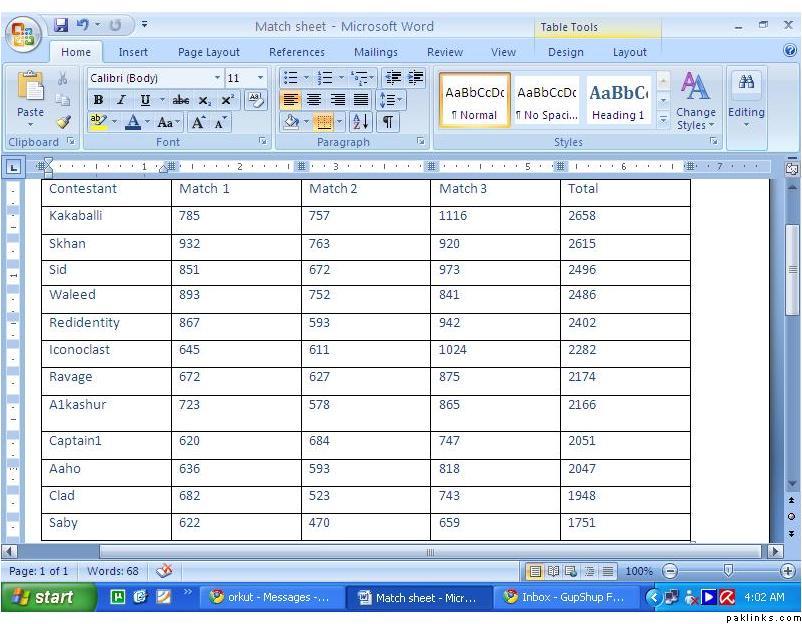The width and height of the screenshot is (802, 624).
Task: Toggle show paragraph marks
Action: point(387,122)
